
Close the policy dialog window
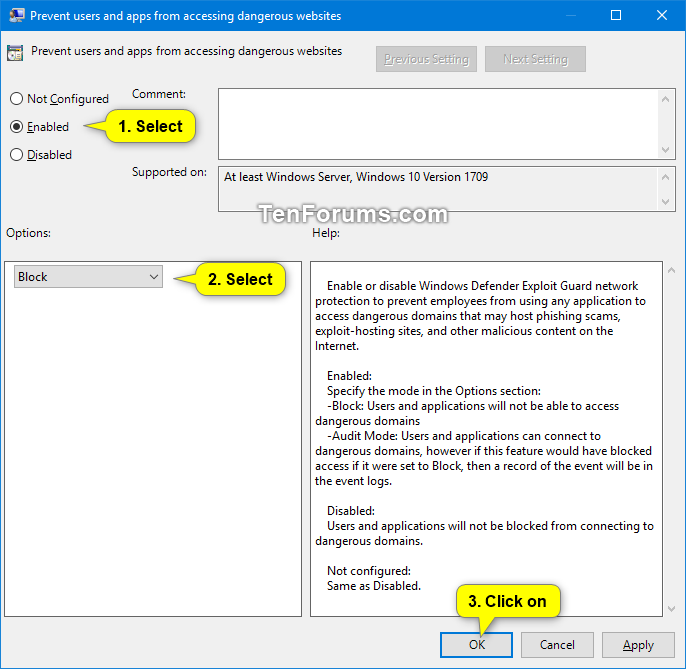662,15
